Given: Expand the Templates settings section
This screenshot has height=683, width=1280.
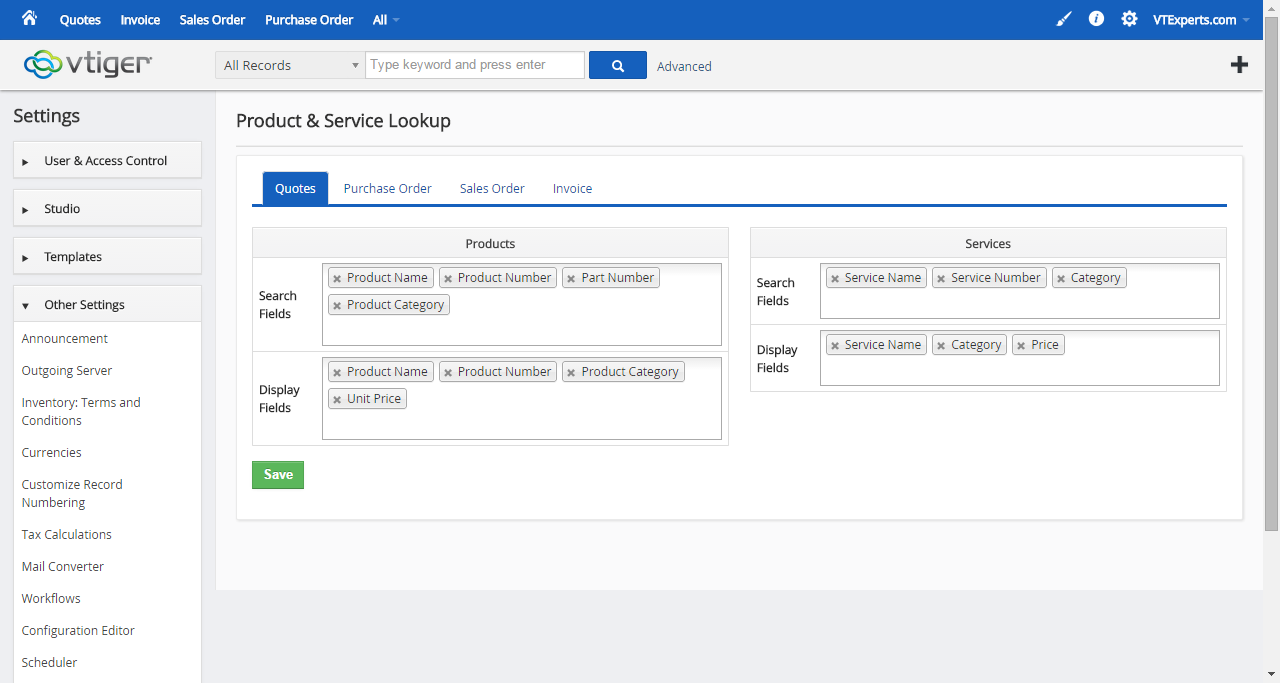Looking at the screenshot, I should pos(107,257).
